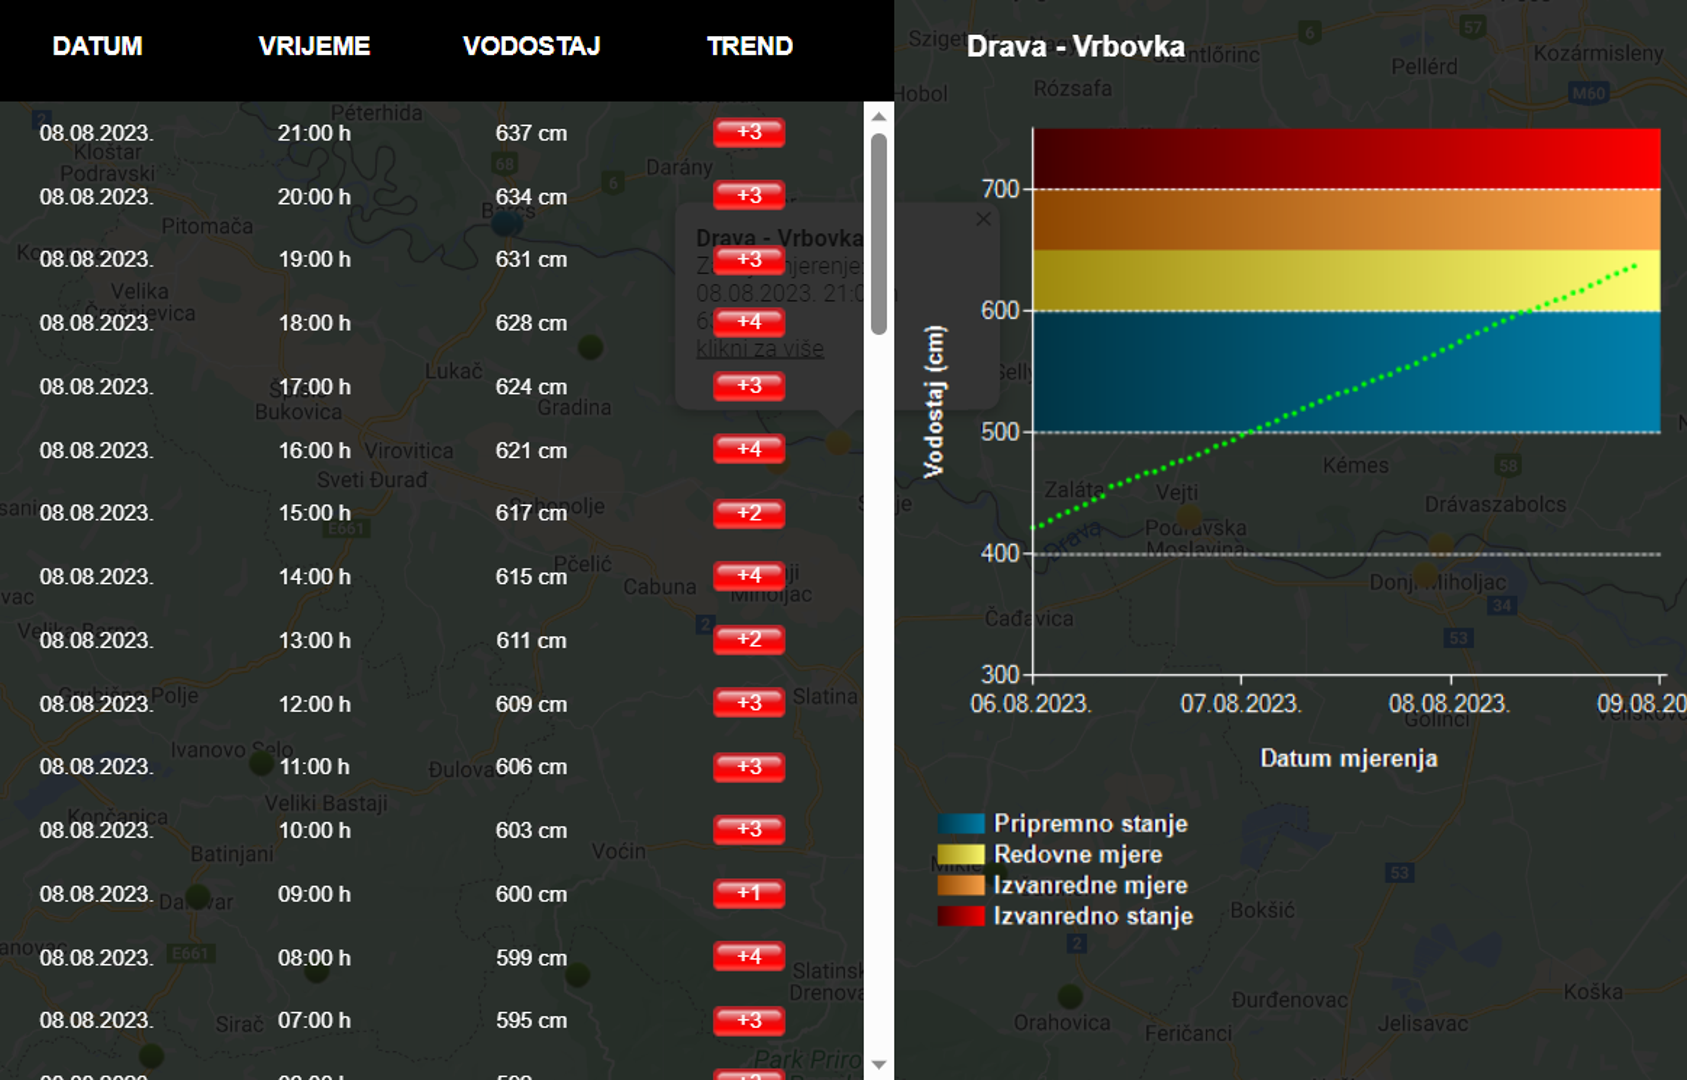Click the Redovne mjere yellow legend swatch
The width and height of the screenshot is (1687, 1080).
point(961,854)
